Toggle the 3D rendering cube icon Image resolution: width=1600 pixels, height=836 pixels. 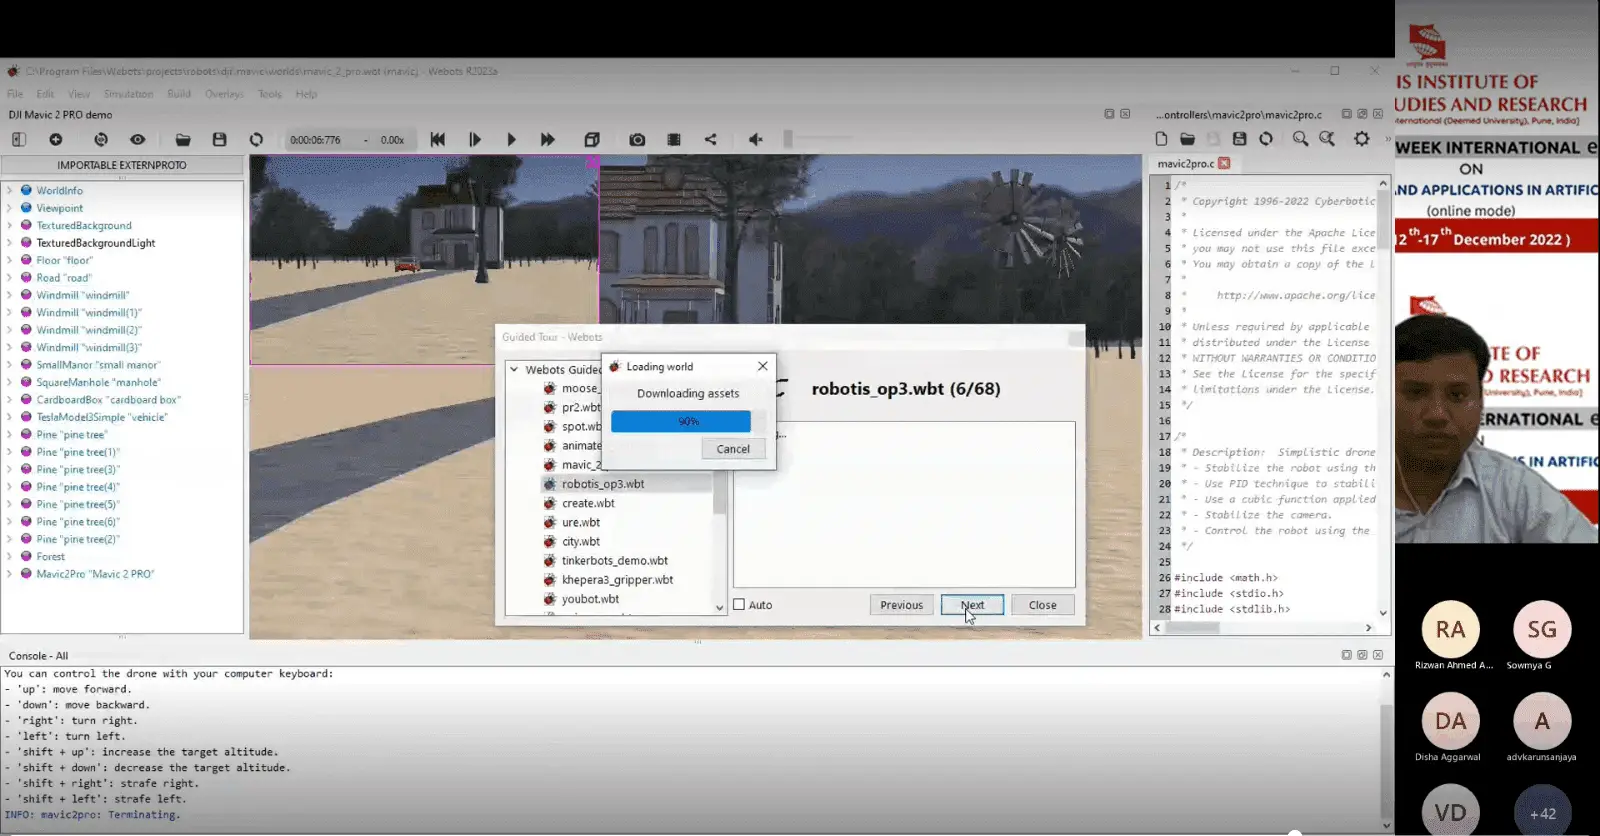(x=592, y=140)
